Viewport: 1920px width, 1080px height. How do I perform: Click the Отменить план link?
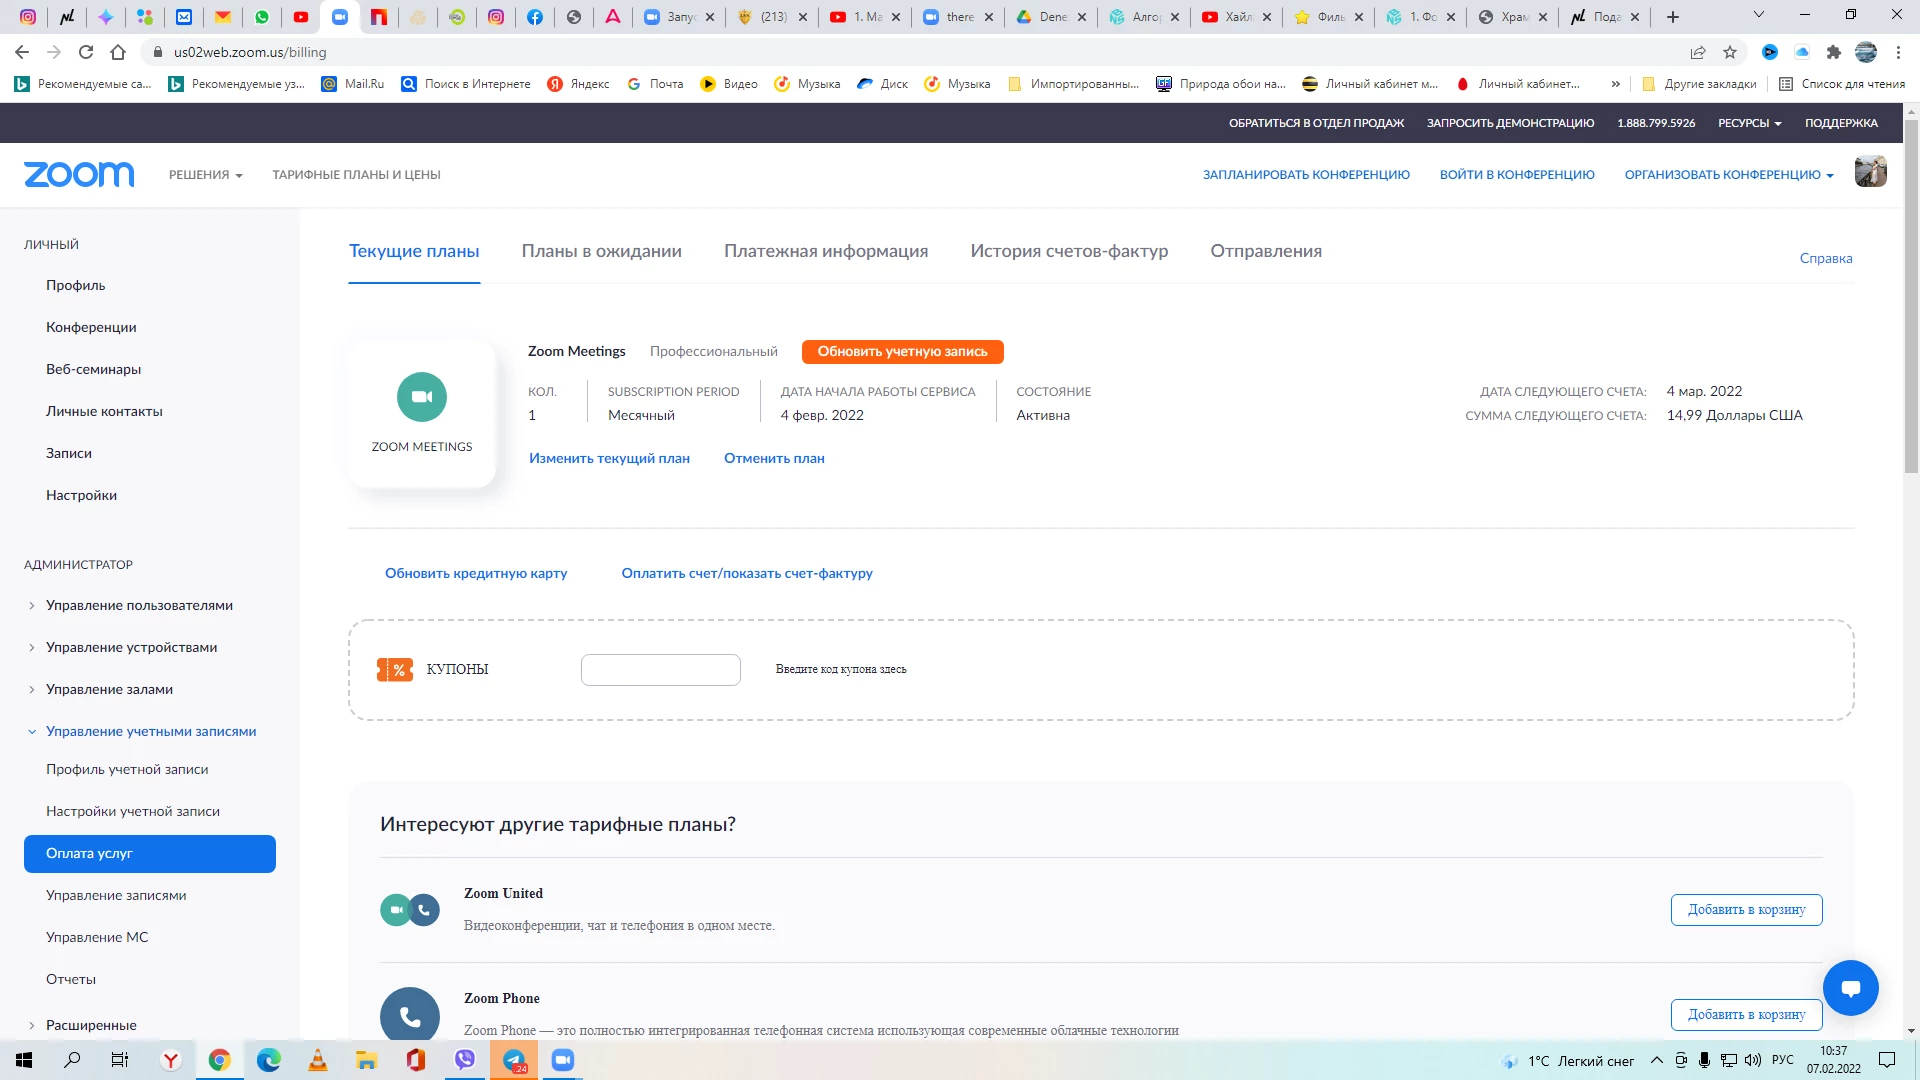coord(774,458)
